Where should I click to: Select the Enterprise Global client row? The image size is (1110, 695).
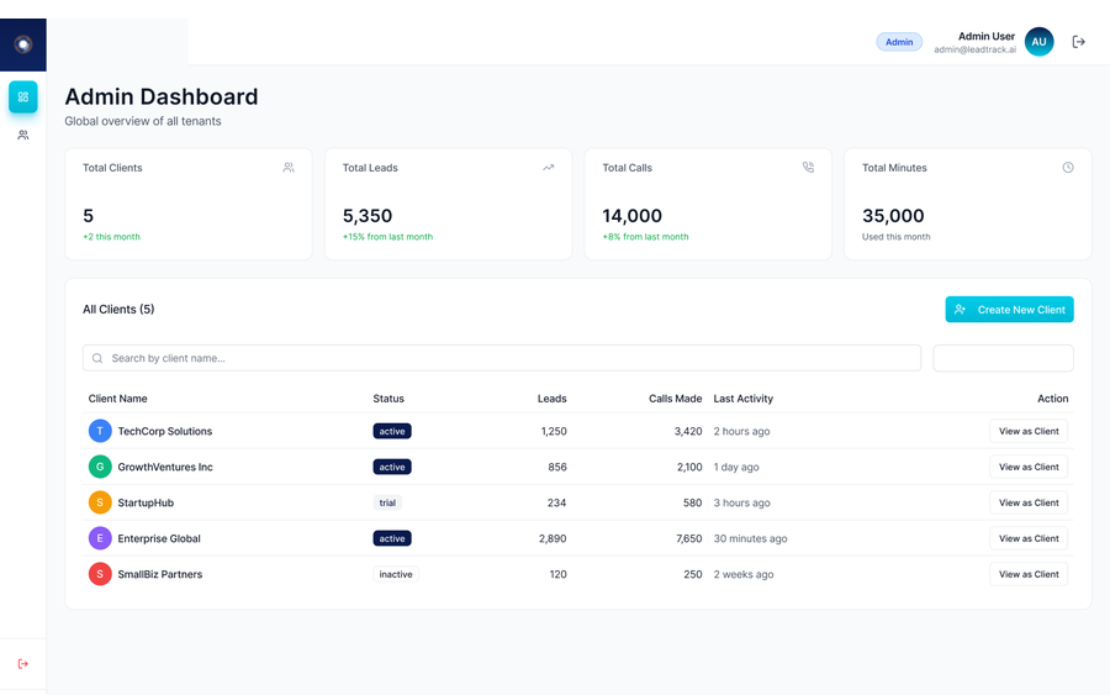[578, 539]
